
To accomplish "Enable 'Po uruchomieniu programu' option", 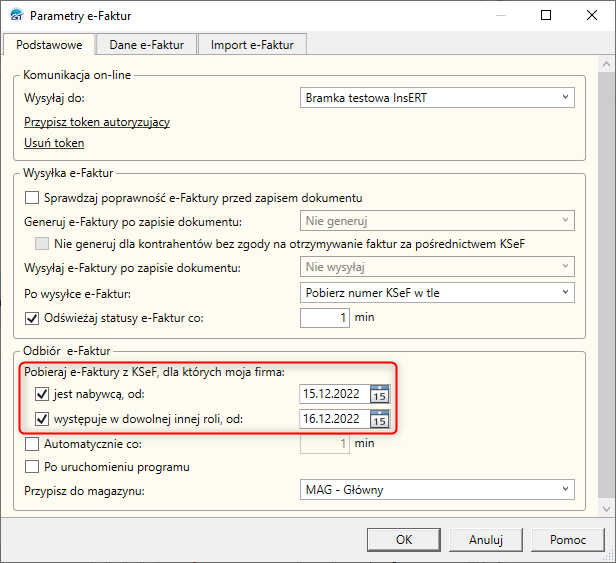I will [x=31, y=467].
